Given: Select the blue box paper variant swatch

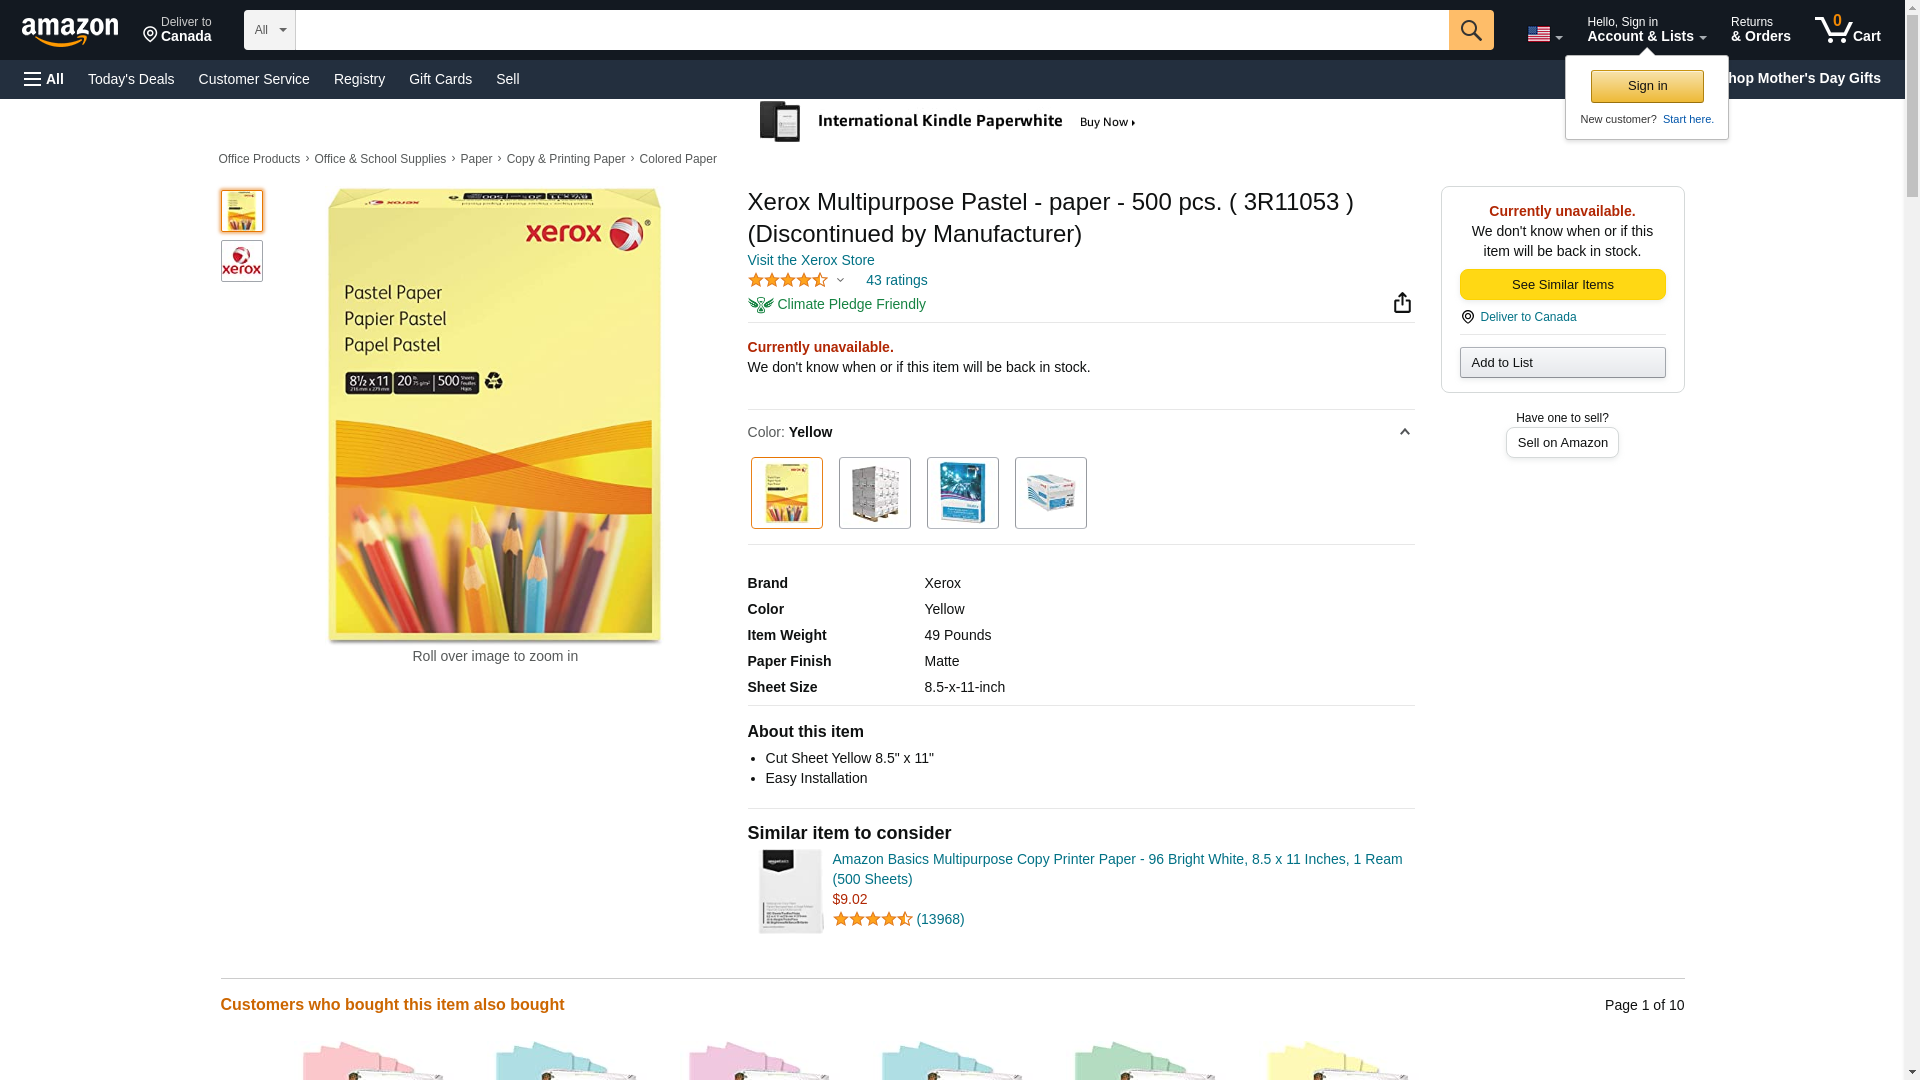Looking at the screenshot, I should click(962, 493).
